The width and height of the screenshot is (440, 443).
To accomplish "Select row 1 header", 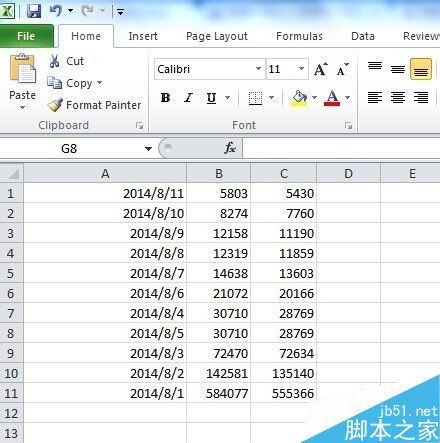I will tap(11, 193).
